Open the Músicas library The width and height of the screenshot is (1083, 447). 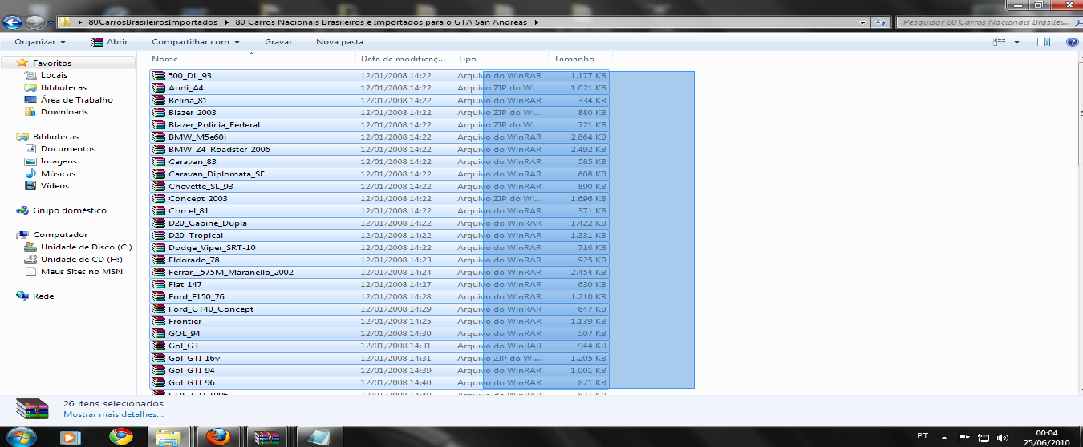coord(57,174)
